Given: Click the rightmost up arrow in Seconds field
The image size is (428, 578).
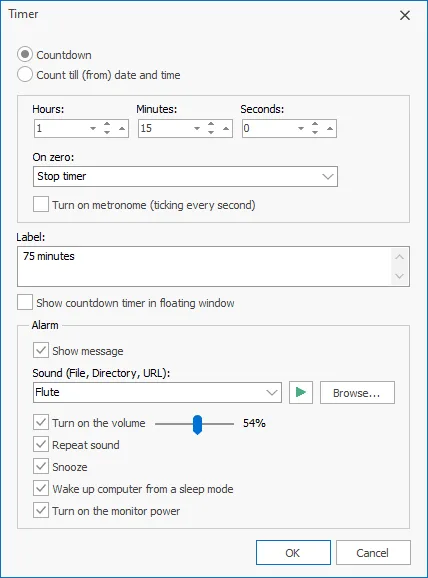Looking at the screenshot, I should tap(330, 129).
